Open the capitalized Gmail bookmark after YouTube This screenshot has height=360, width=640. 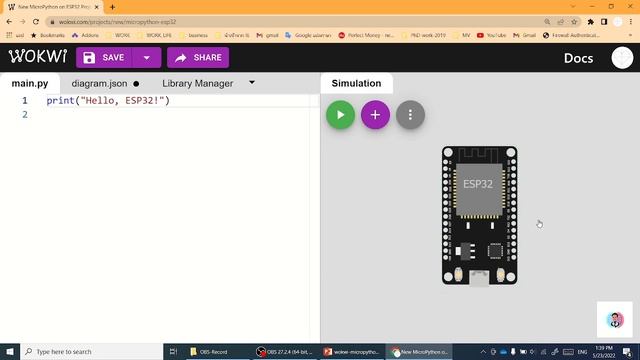pyautogui.click(x=524, y=36)
